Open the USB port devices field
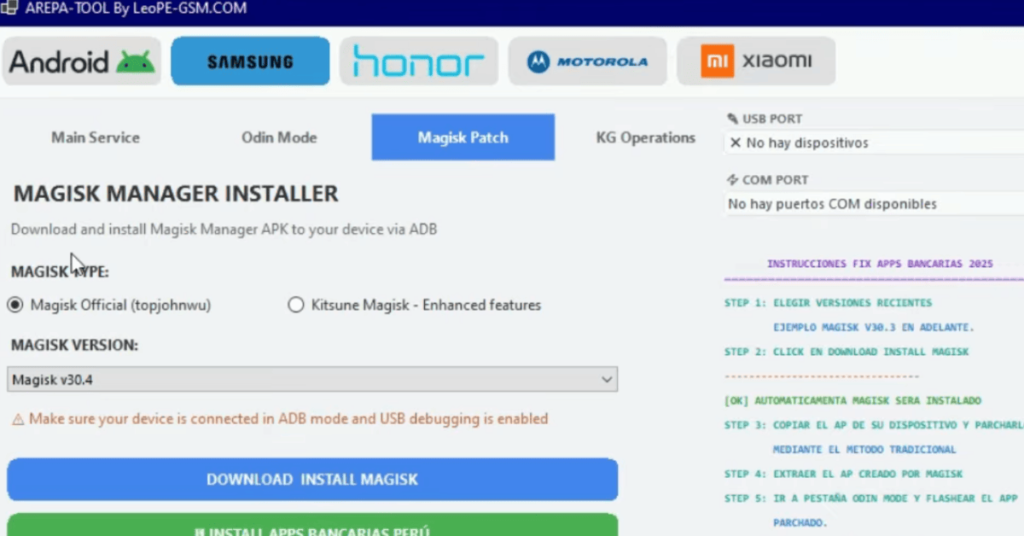Viewport: 1024px width, 536px height. click(874, 142)
